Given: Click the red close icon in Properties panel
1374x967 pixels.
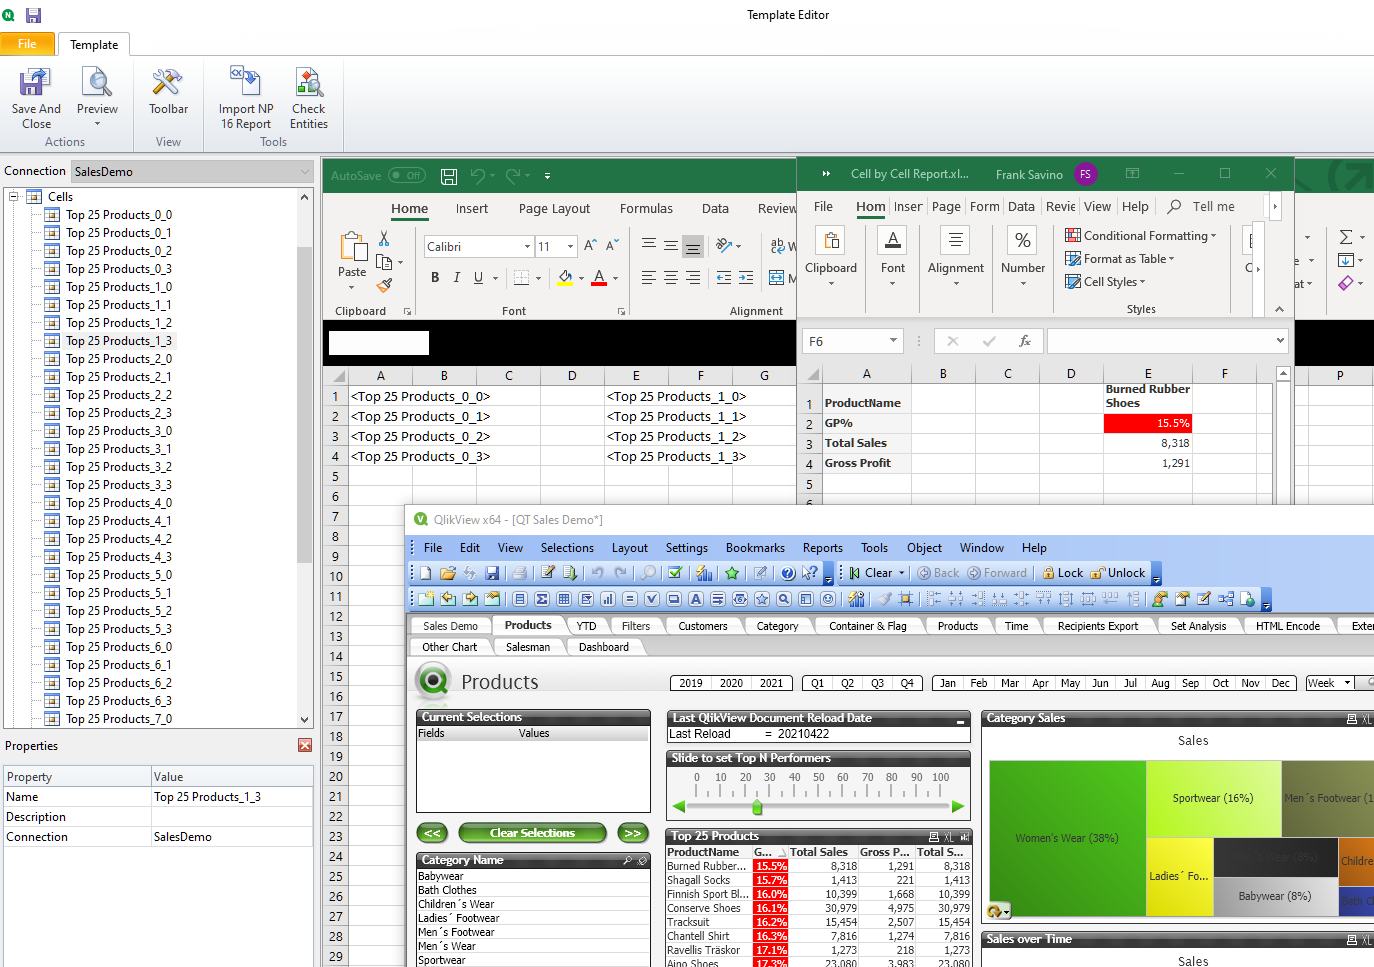Looking at the screenshot, I should pos(305,745).
